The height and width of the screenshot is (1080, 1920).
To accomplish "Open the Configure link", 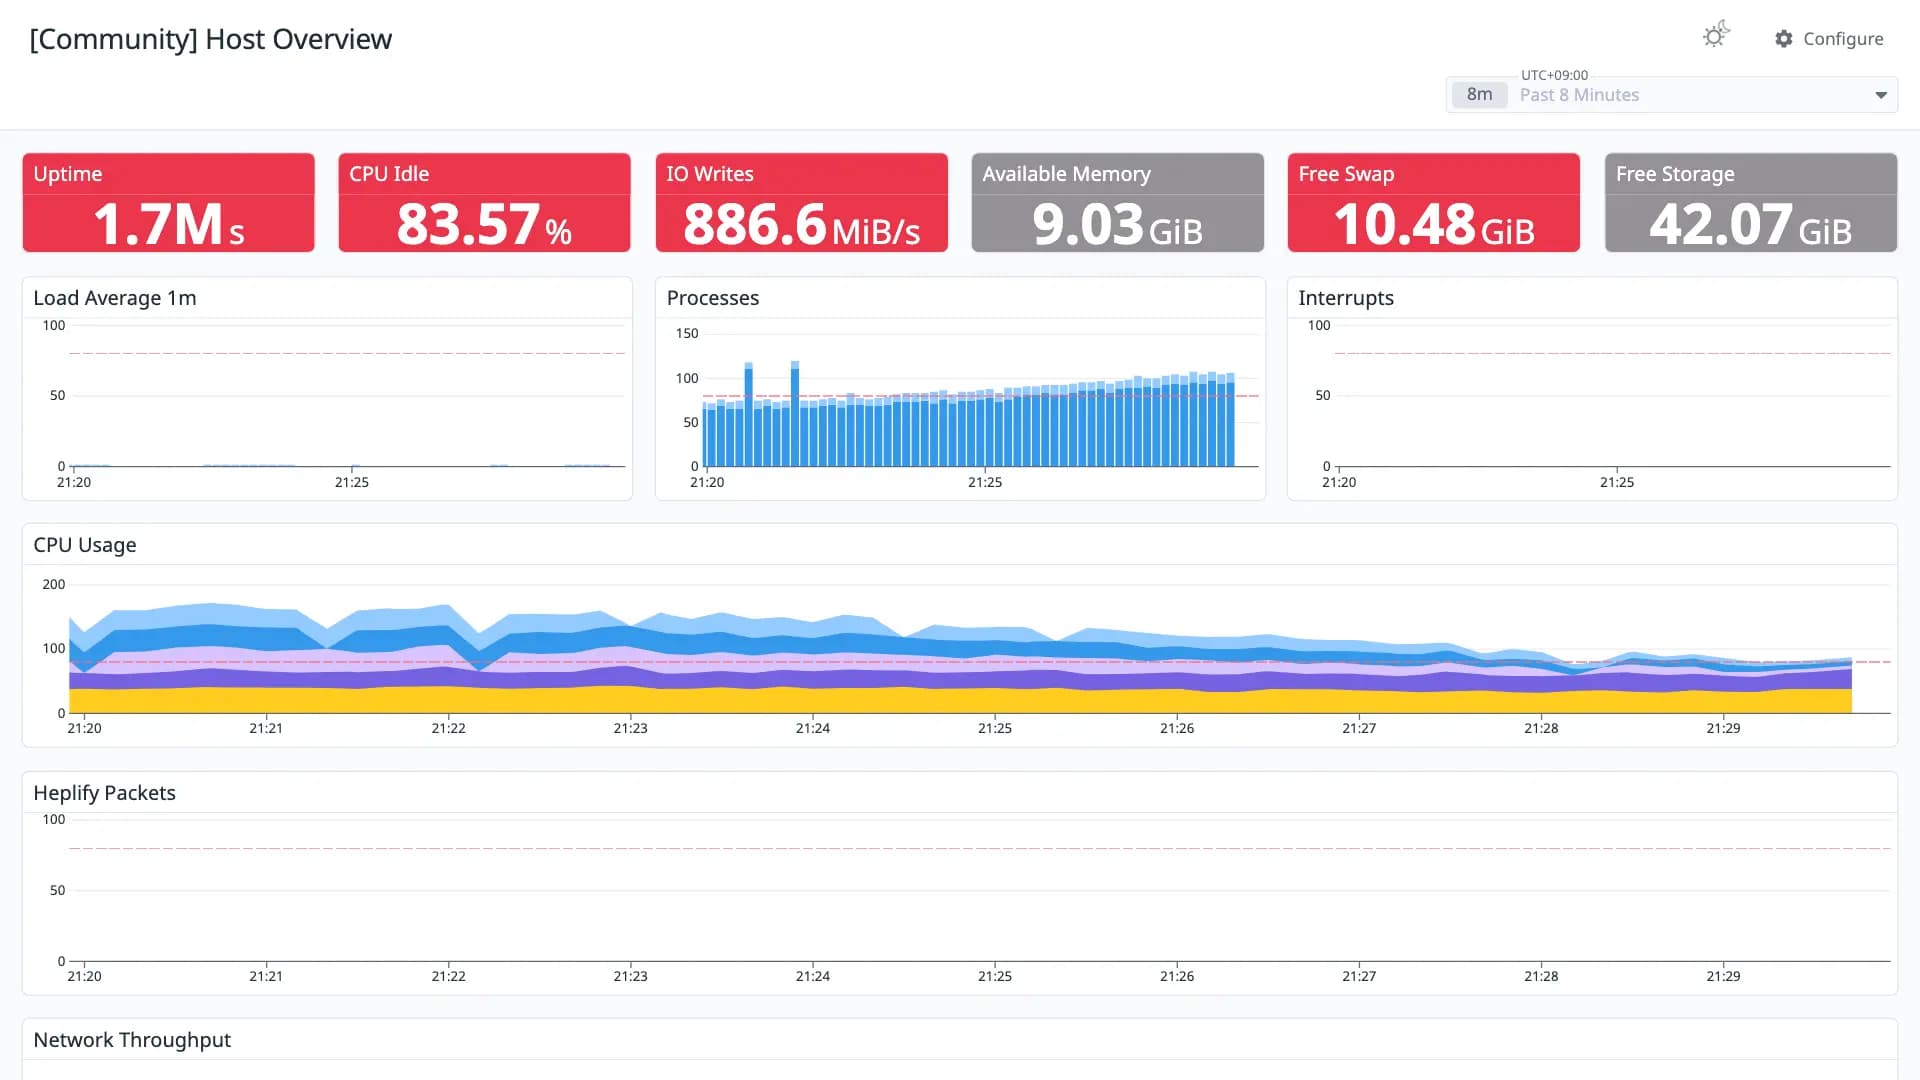I will (1829, 39).
